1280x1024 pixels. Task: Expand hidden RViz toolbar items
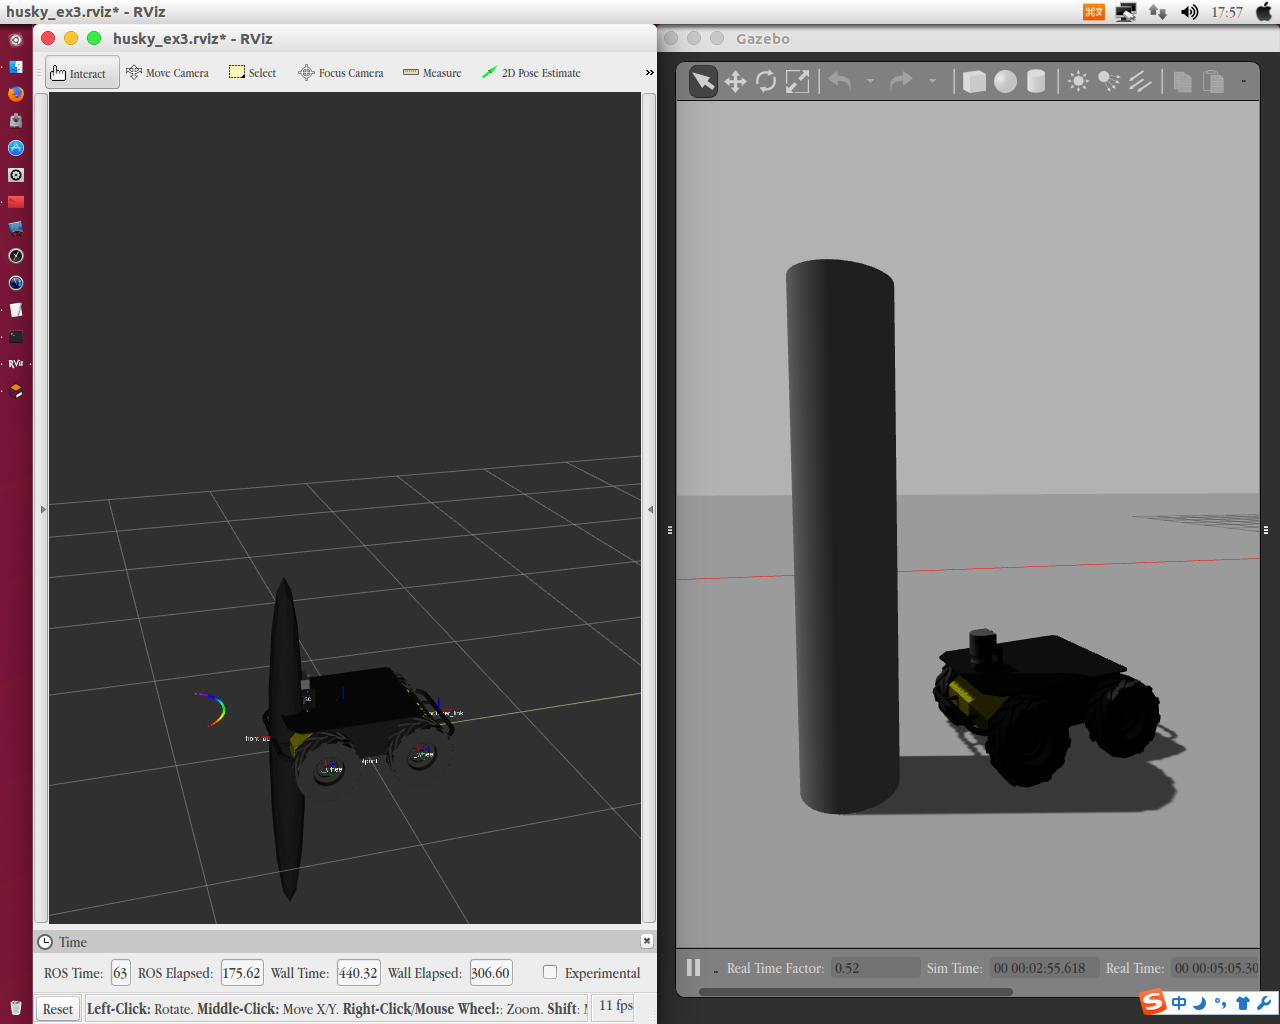[x=649, y=73]
